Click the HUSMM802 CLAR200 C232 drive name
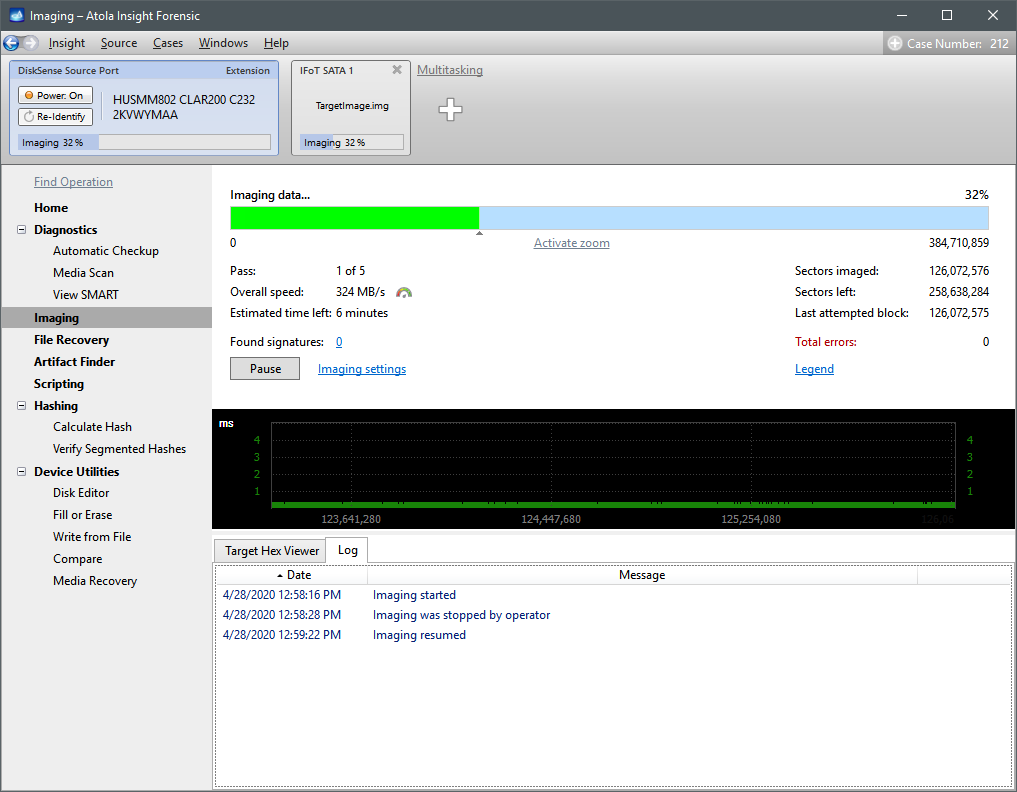 pyautogui.click(x=184, y=99)
